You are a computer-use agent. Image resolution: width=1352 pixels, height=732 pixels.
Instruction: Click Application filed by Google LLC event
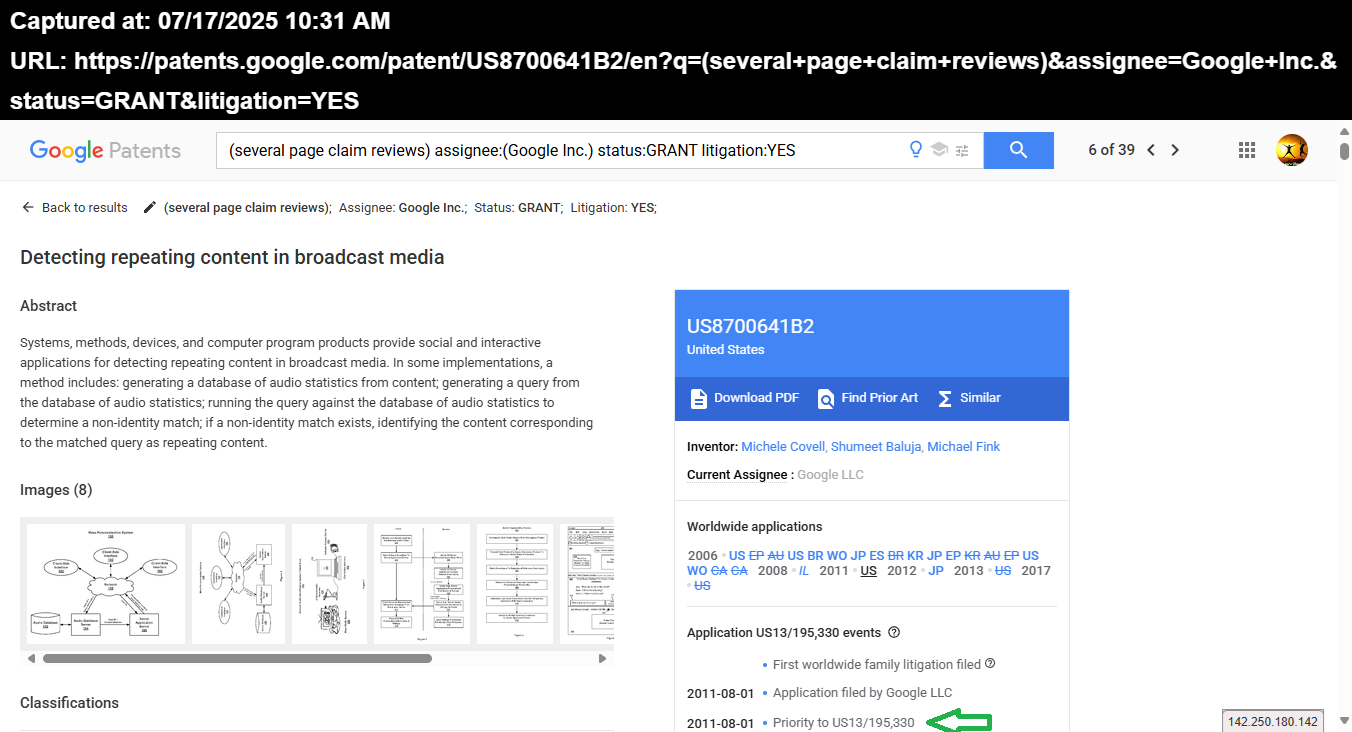[x=862, y=692]
